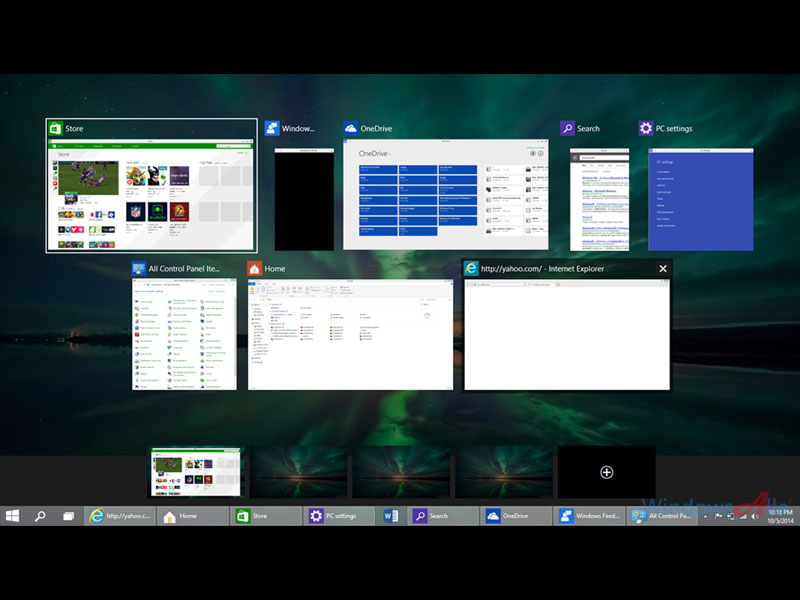
Task: Add a new virtual desktop
Action: tap(606, 472)
